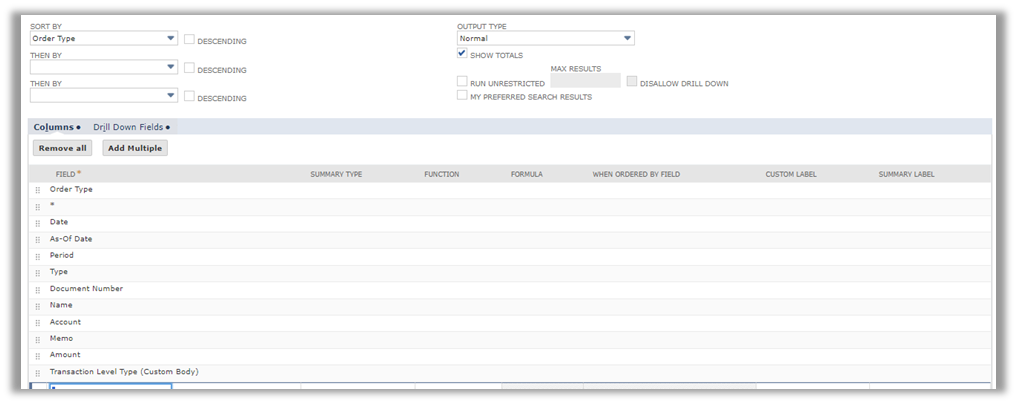
Task: Select the Name column row
Action: click(x=510, y=306)
